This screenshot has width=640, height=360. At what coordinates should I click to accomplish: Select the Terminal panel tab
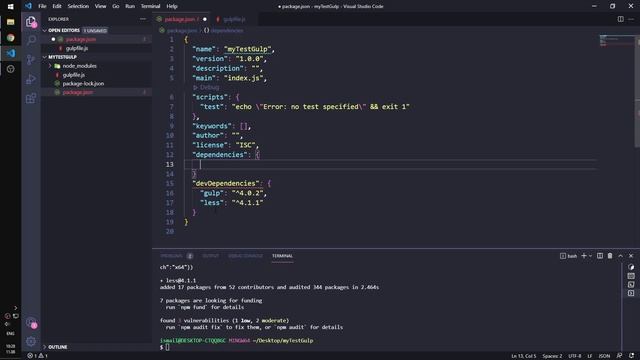[x=282, y=256]
